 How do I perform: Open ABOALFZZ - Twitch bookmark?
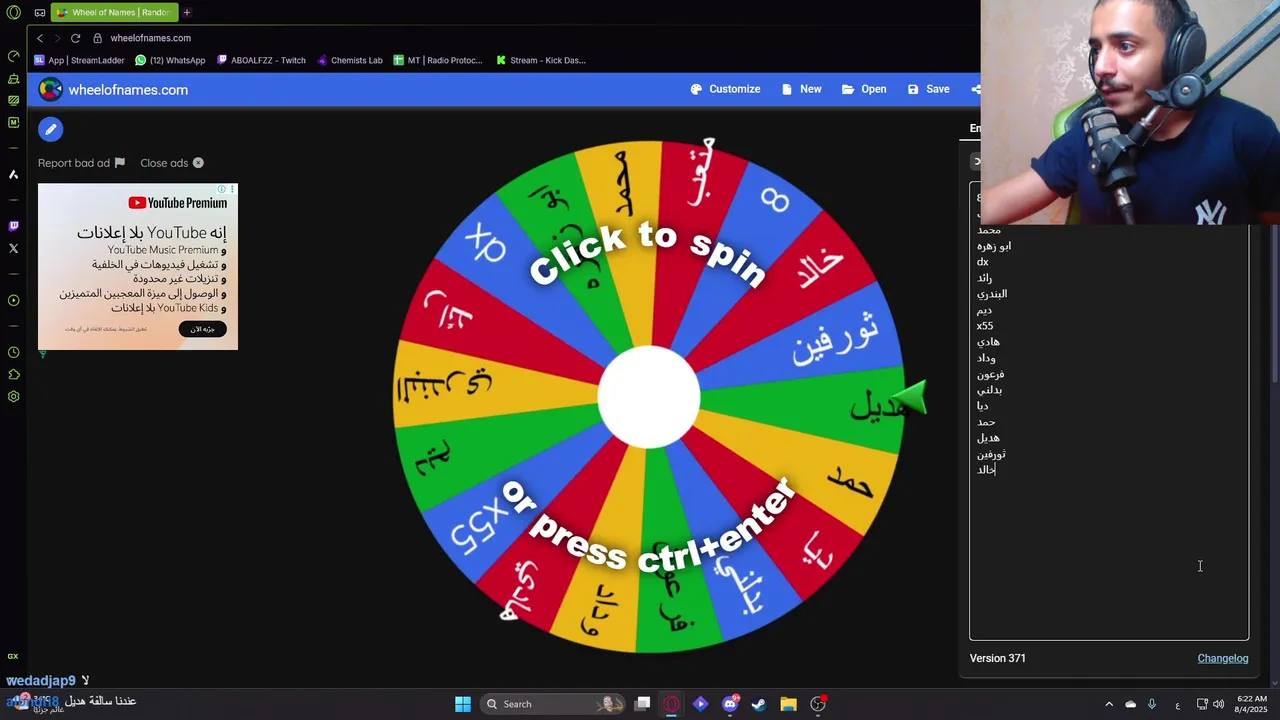(261, 60)
